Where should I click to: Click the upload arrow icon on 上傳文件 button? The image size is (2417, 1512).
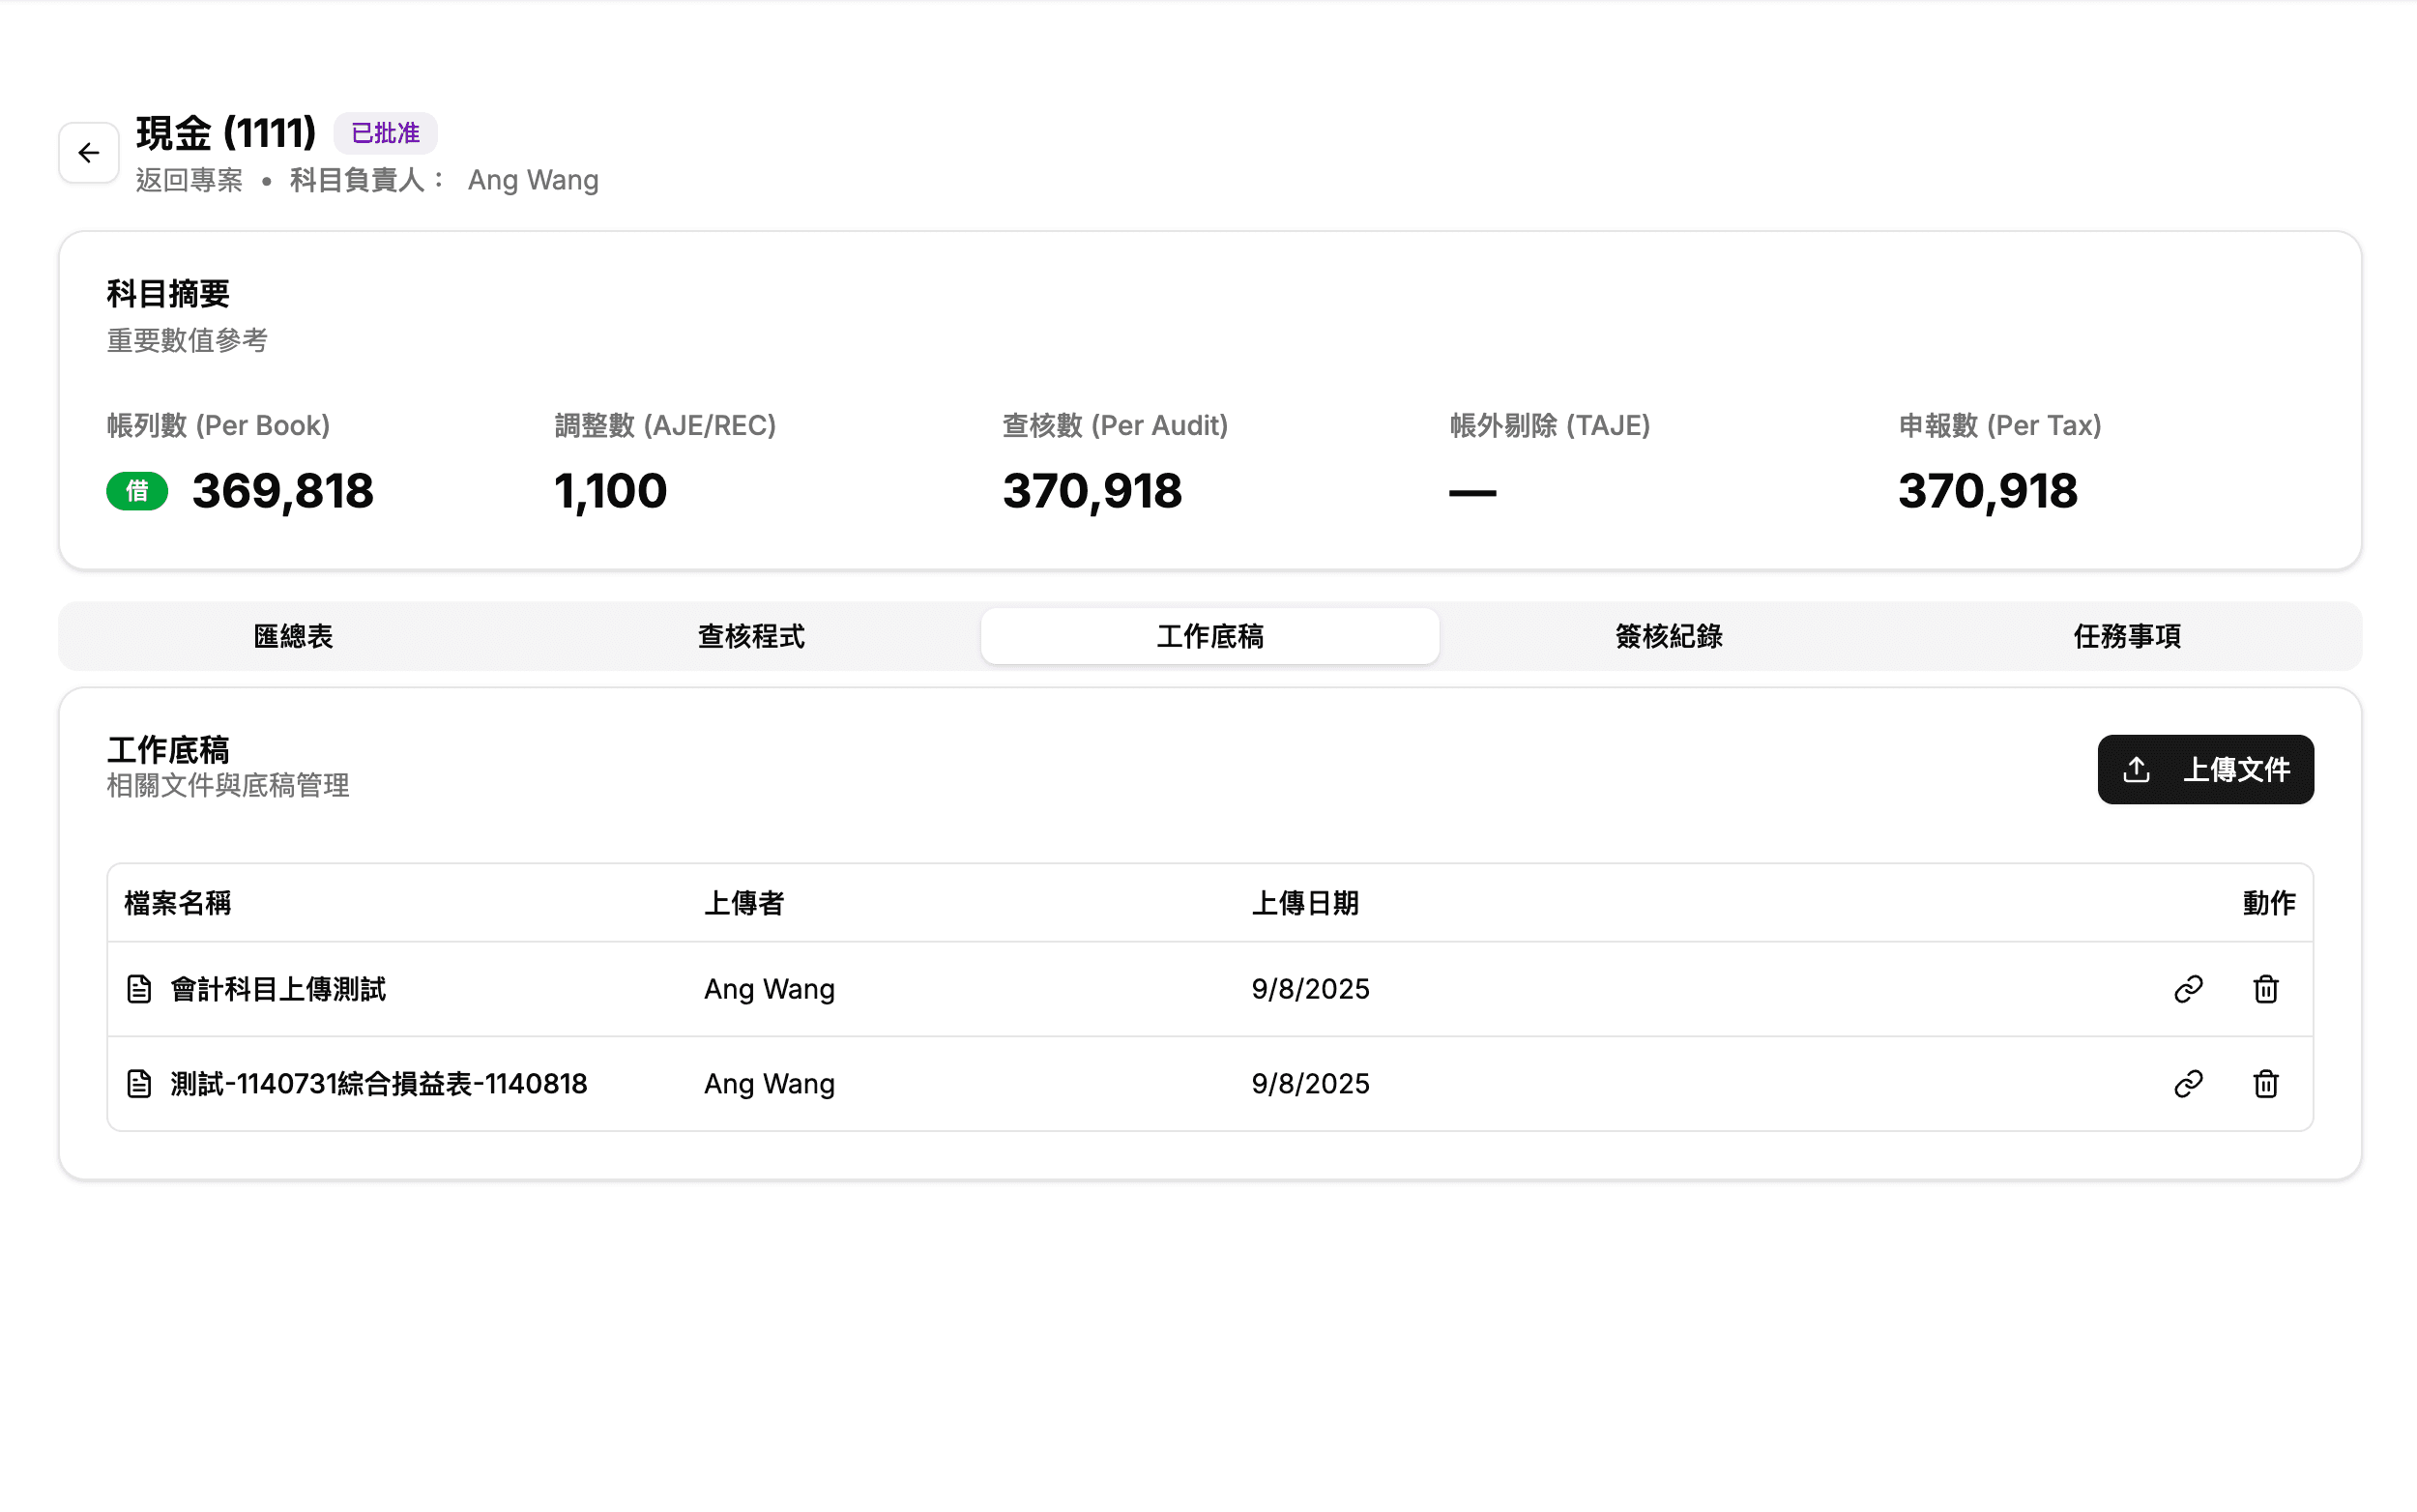tap(2136, 769)
